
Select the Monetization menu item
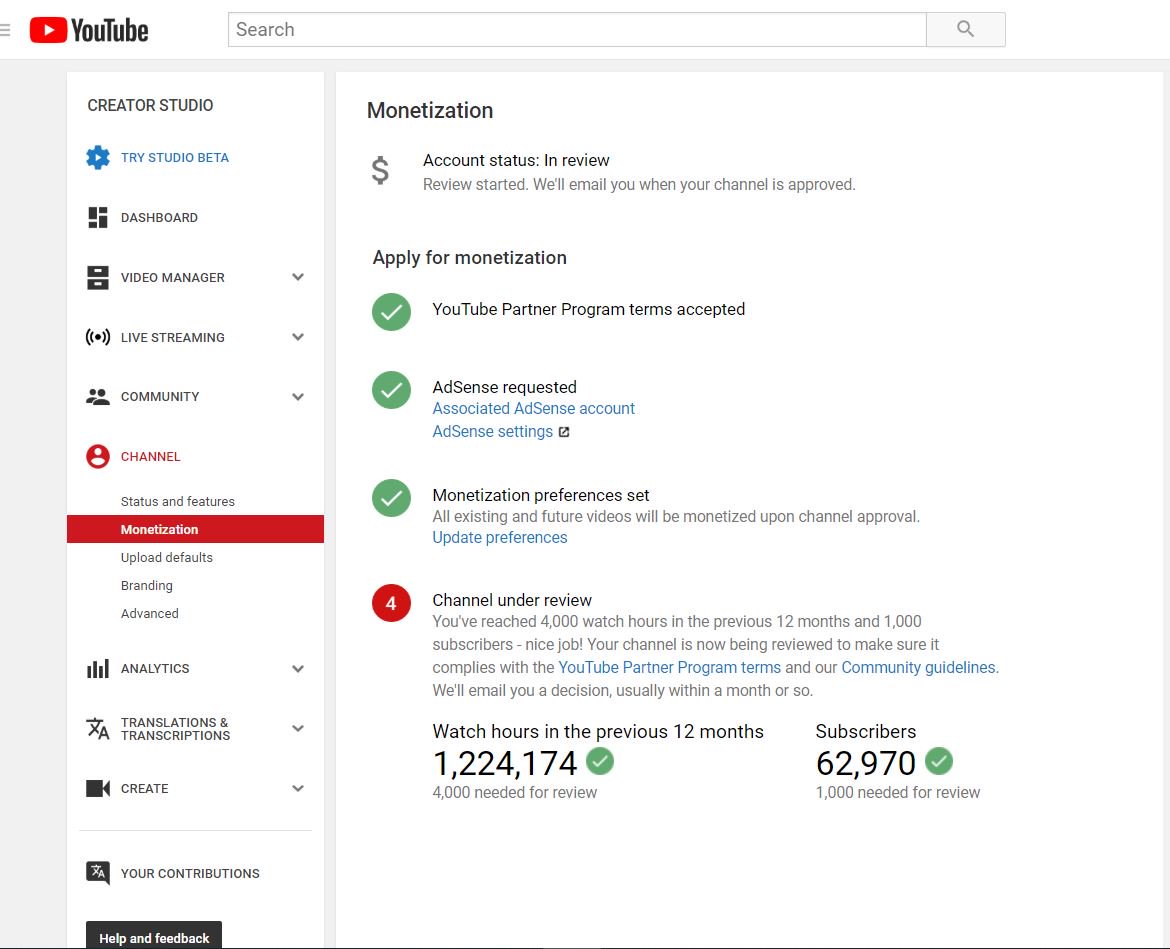coord(195,529)
